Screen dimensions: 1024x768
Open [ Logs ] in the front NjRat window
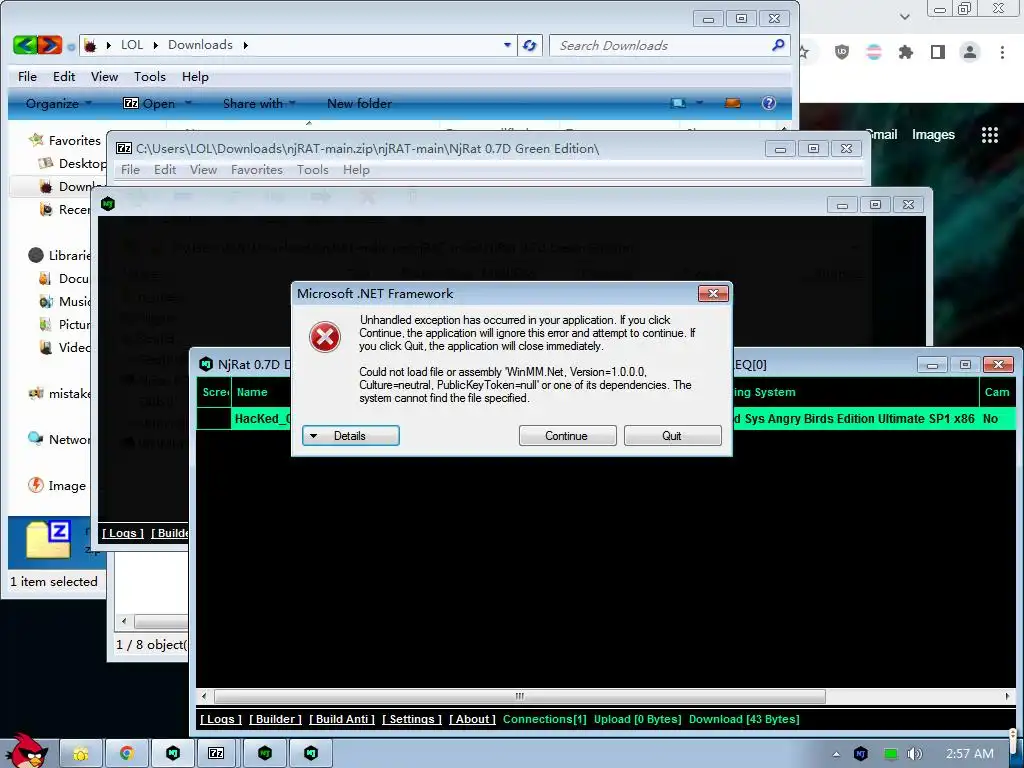coord(221,719)
